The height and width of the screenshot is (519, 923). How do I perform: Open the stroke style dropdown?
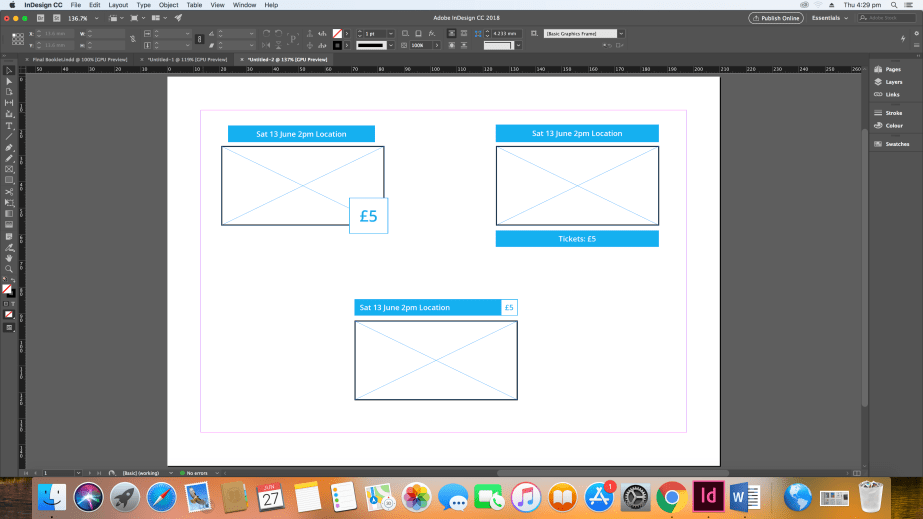[390, 45]
